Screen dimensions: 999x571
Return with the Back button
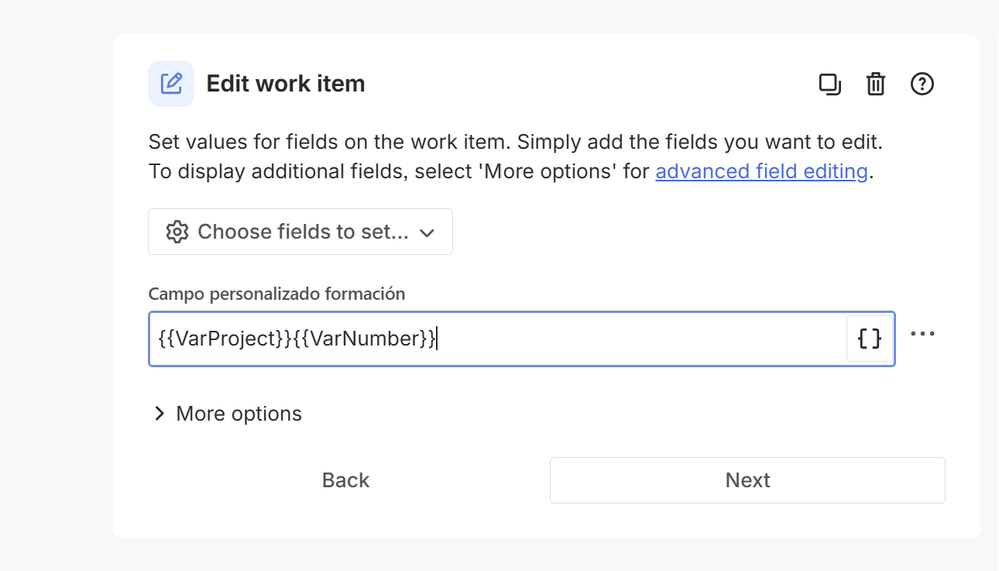point(345,480)
